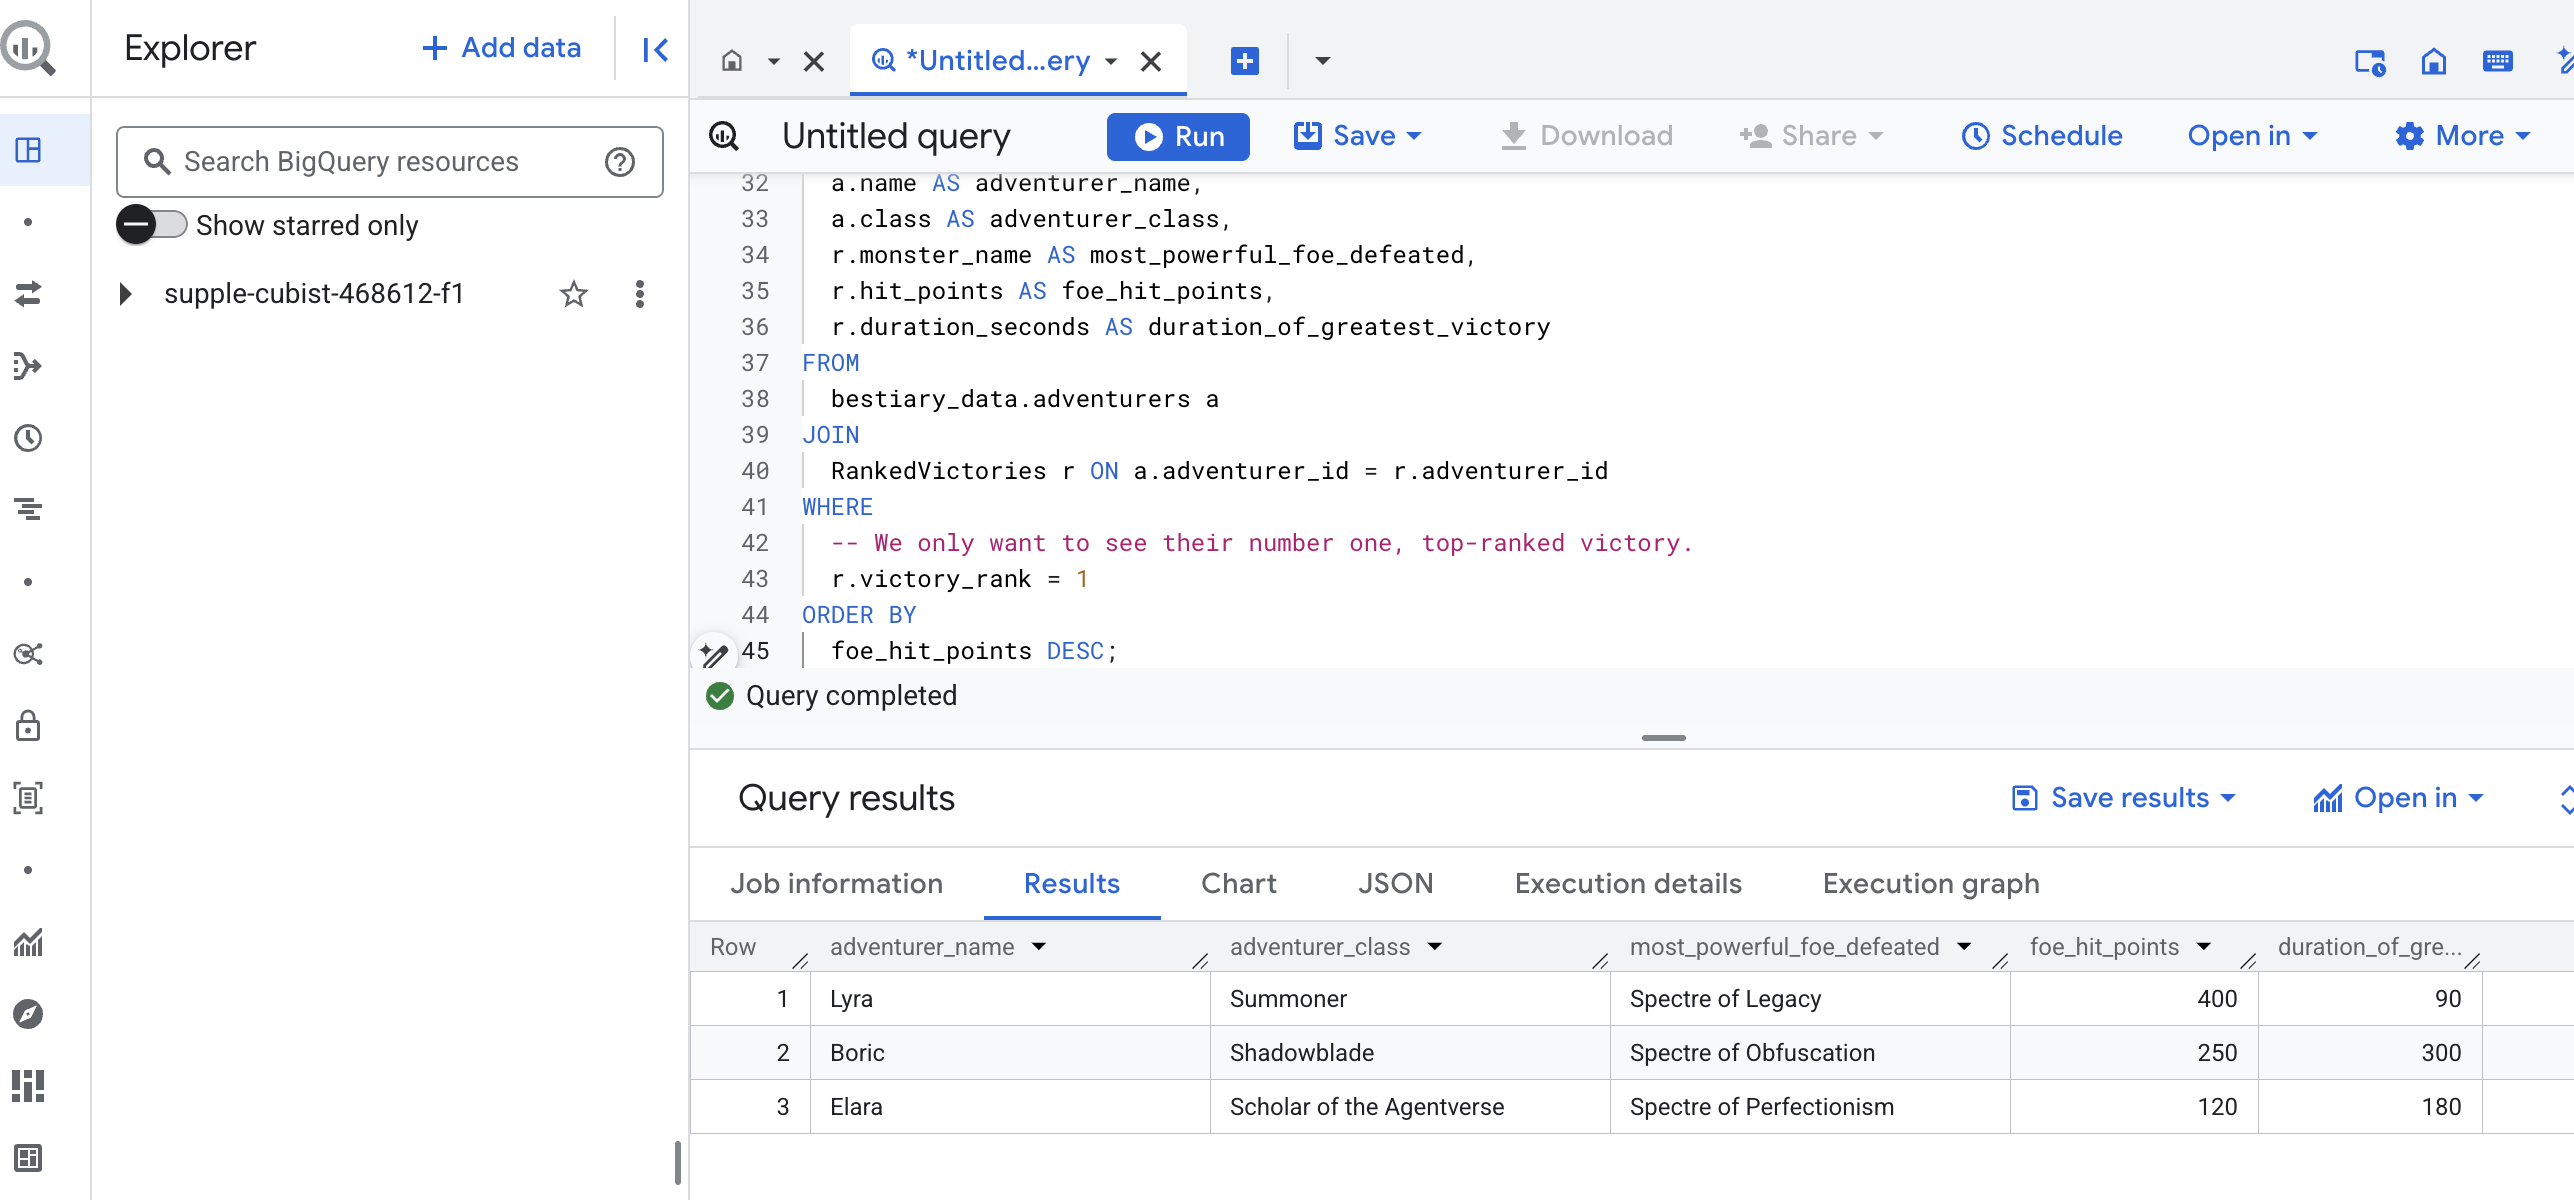The width and height of the screenshot is (2574, 1200).
Task: Expand the supple-cubist-468612-f1 project tree
Action: click(125, 294)
